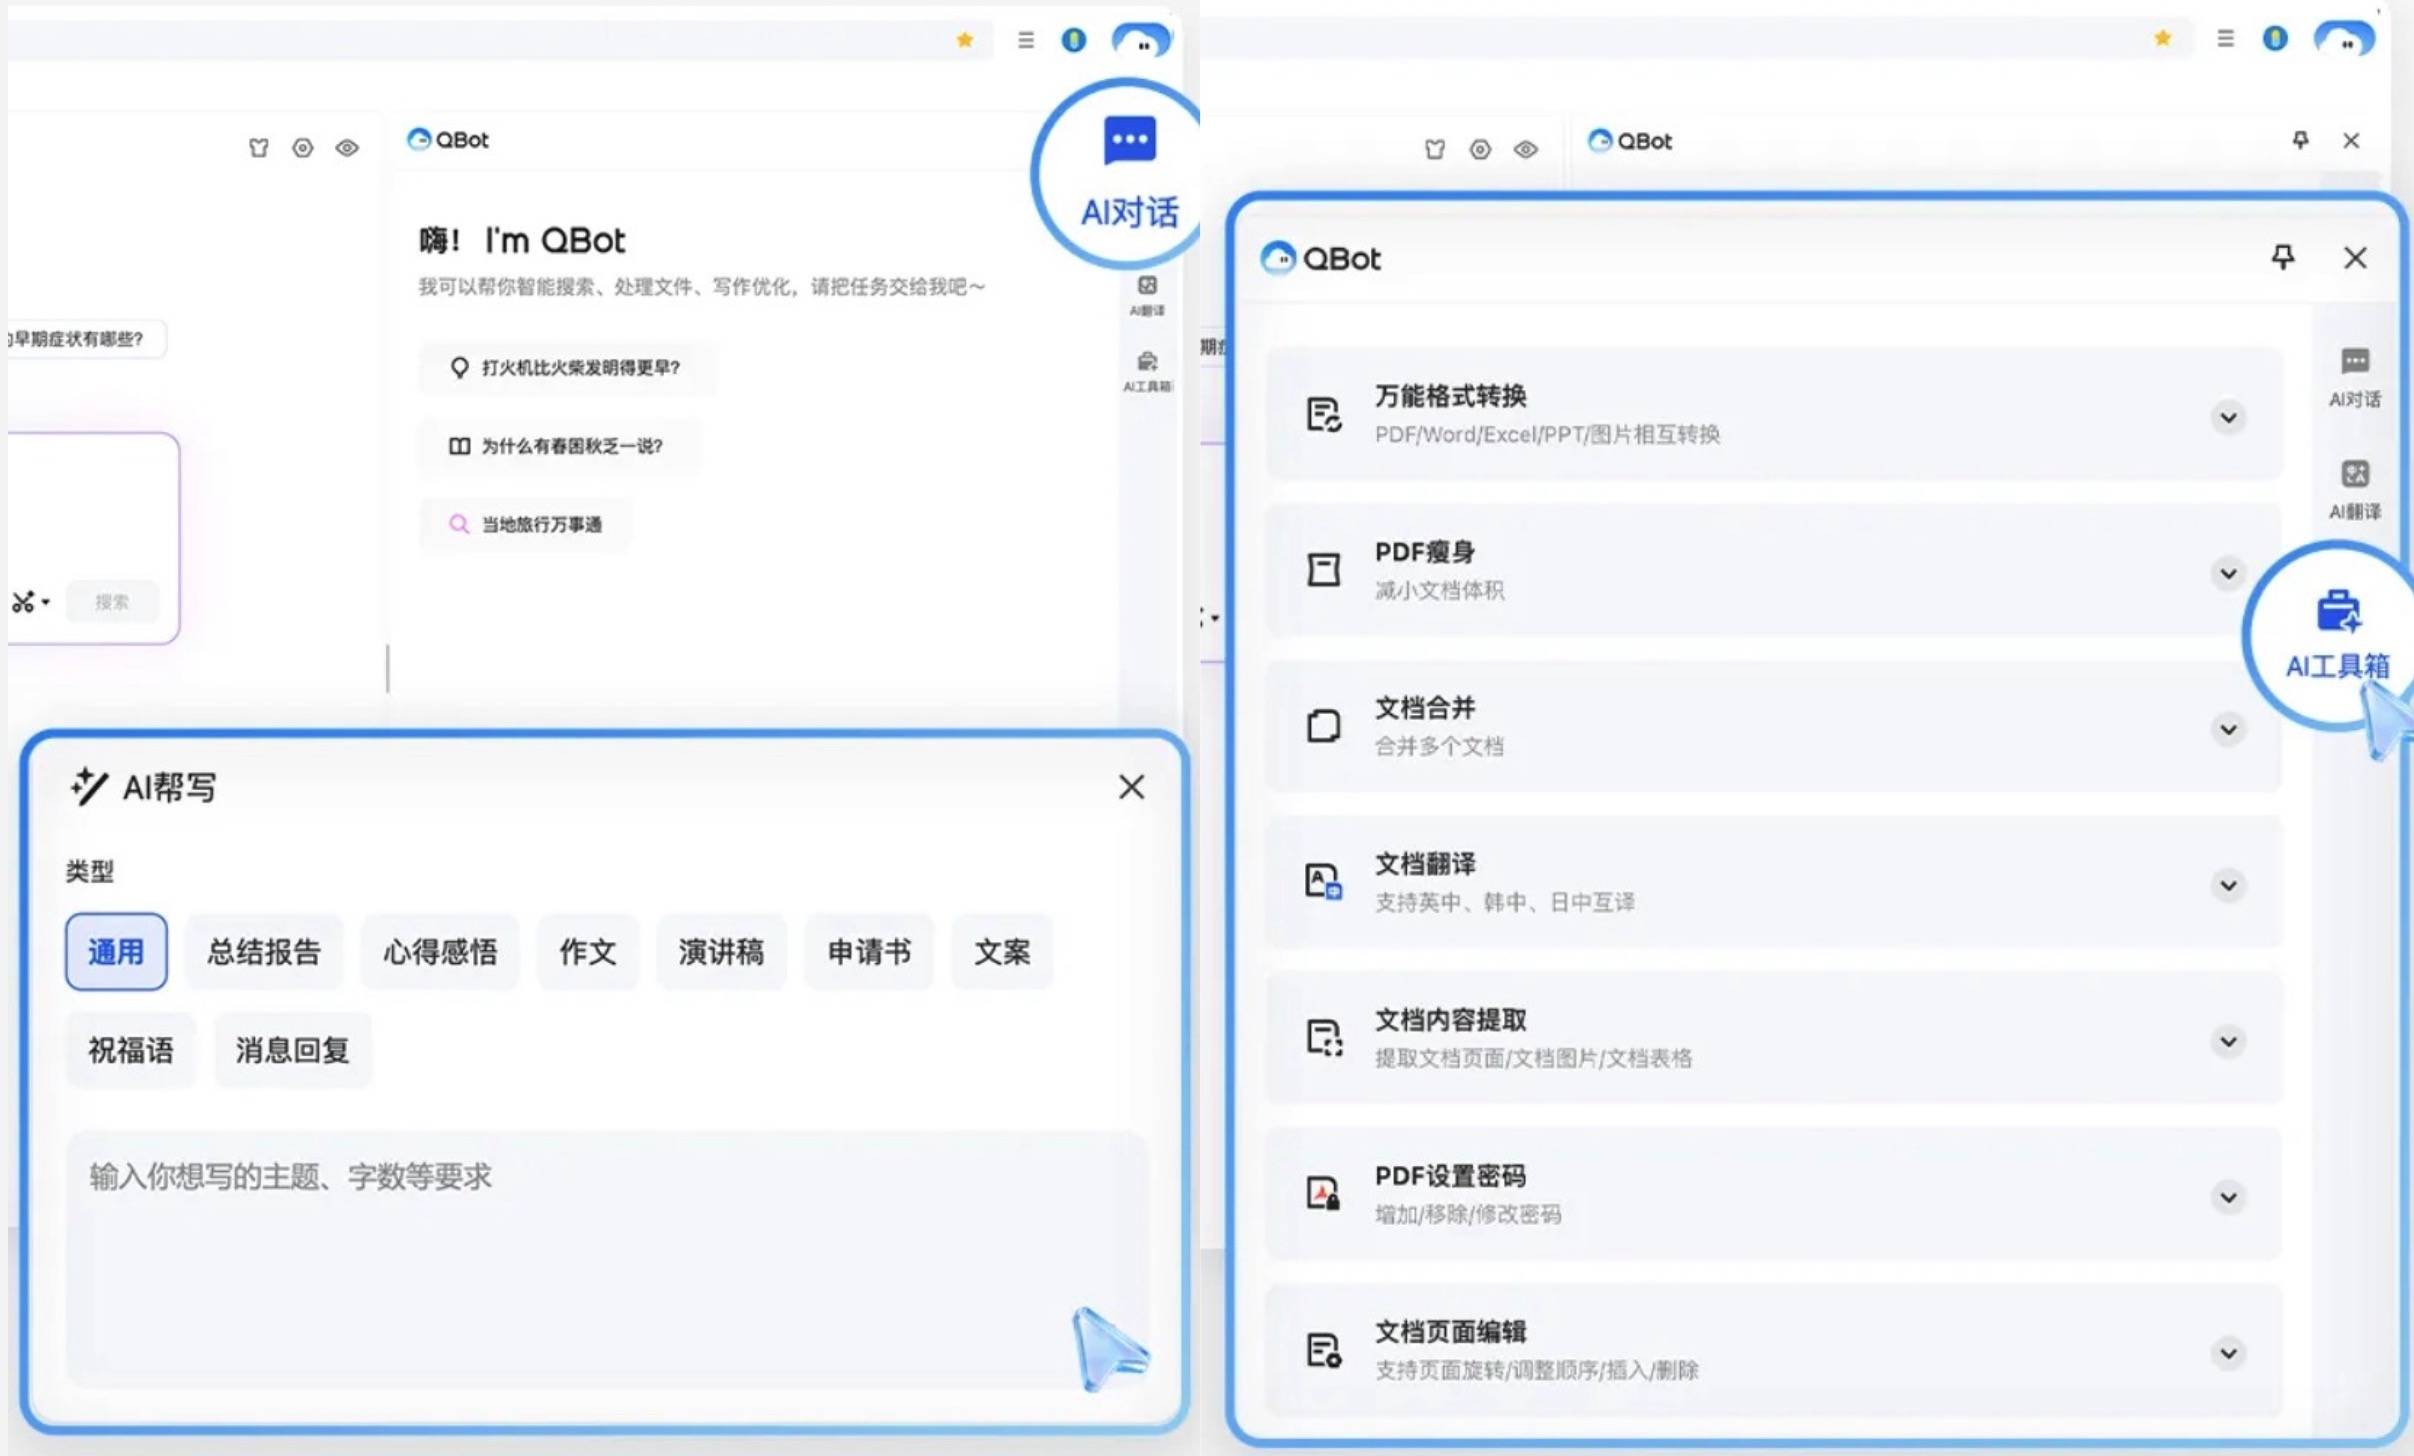Click the 文档翻译 translate icon
Image resolution: width=2414 pixels, height=1456 pixels.
tap(1324, 882)
